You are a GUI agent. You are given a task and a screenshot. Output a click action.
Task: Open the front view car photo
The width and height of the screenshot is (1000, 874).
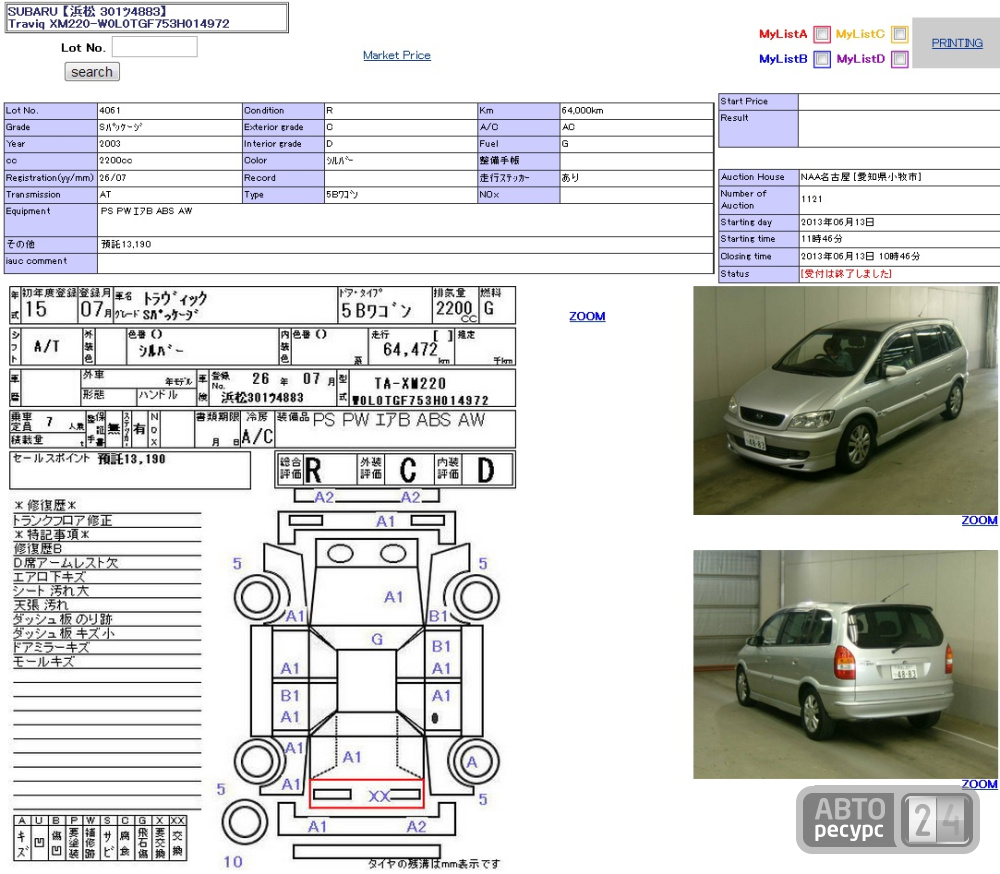click(845, 400)
